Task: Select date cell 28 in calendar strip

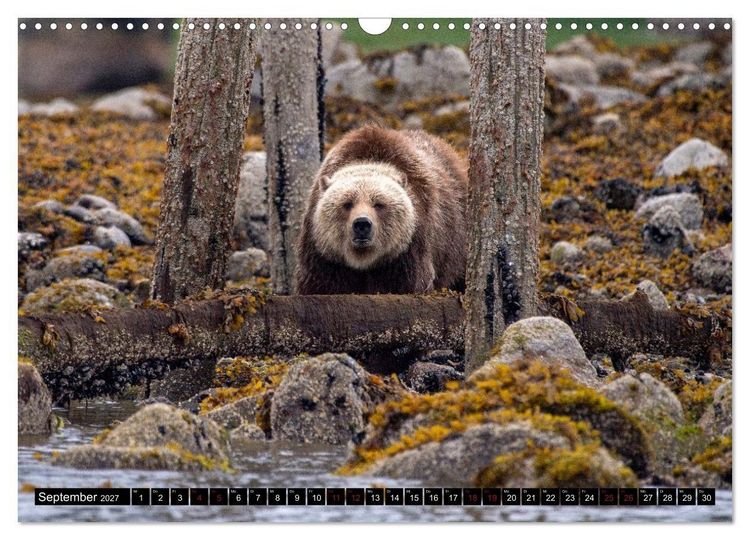Action: click(668, 497)
